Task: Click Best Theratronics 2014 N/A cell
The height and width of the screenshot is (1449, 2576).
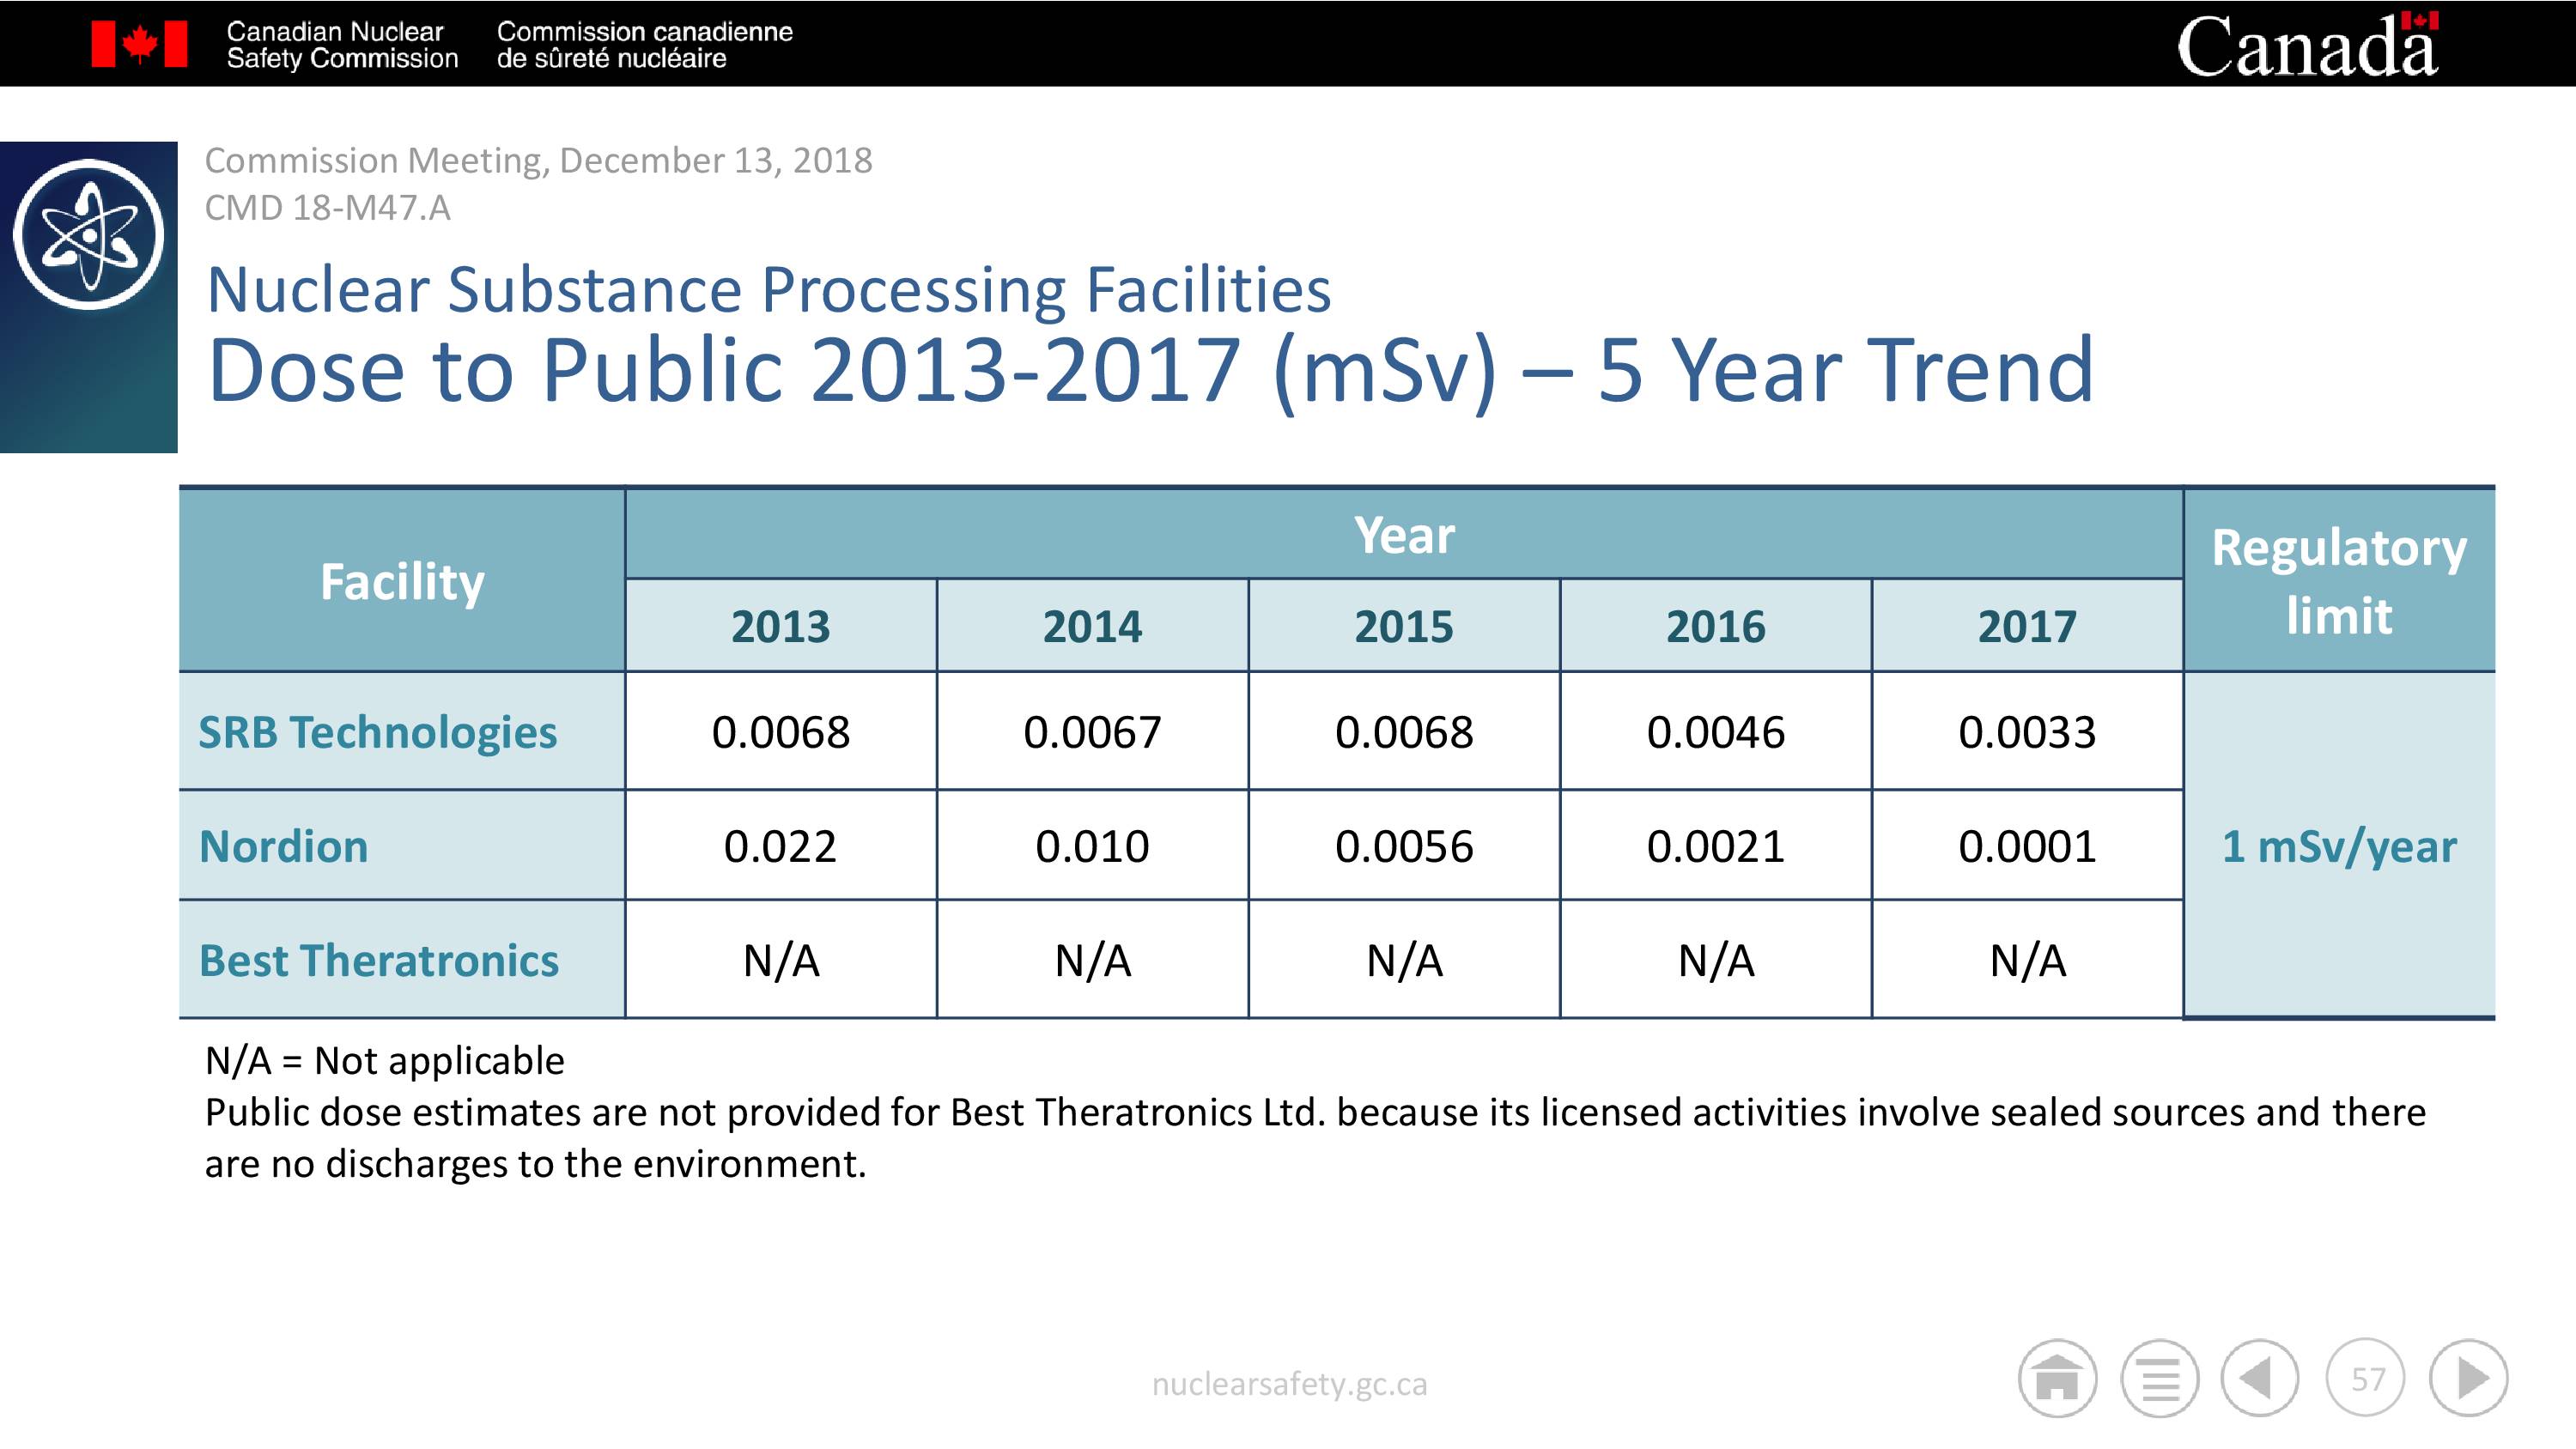Action: point(1092,960)
